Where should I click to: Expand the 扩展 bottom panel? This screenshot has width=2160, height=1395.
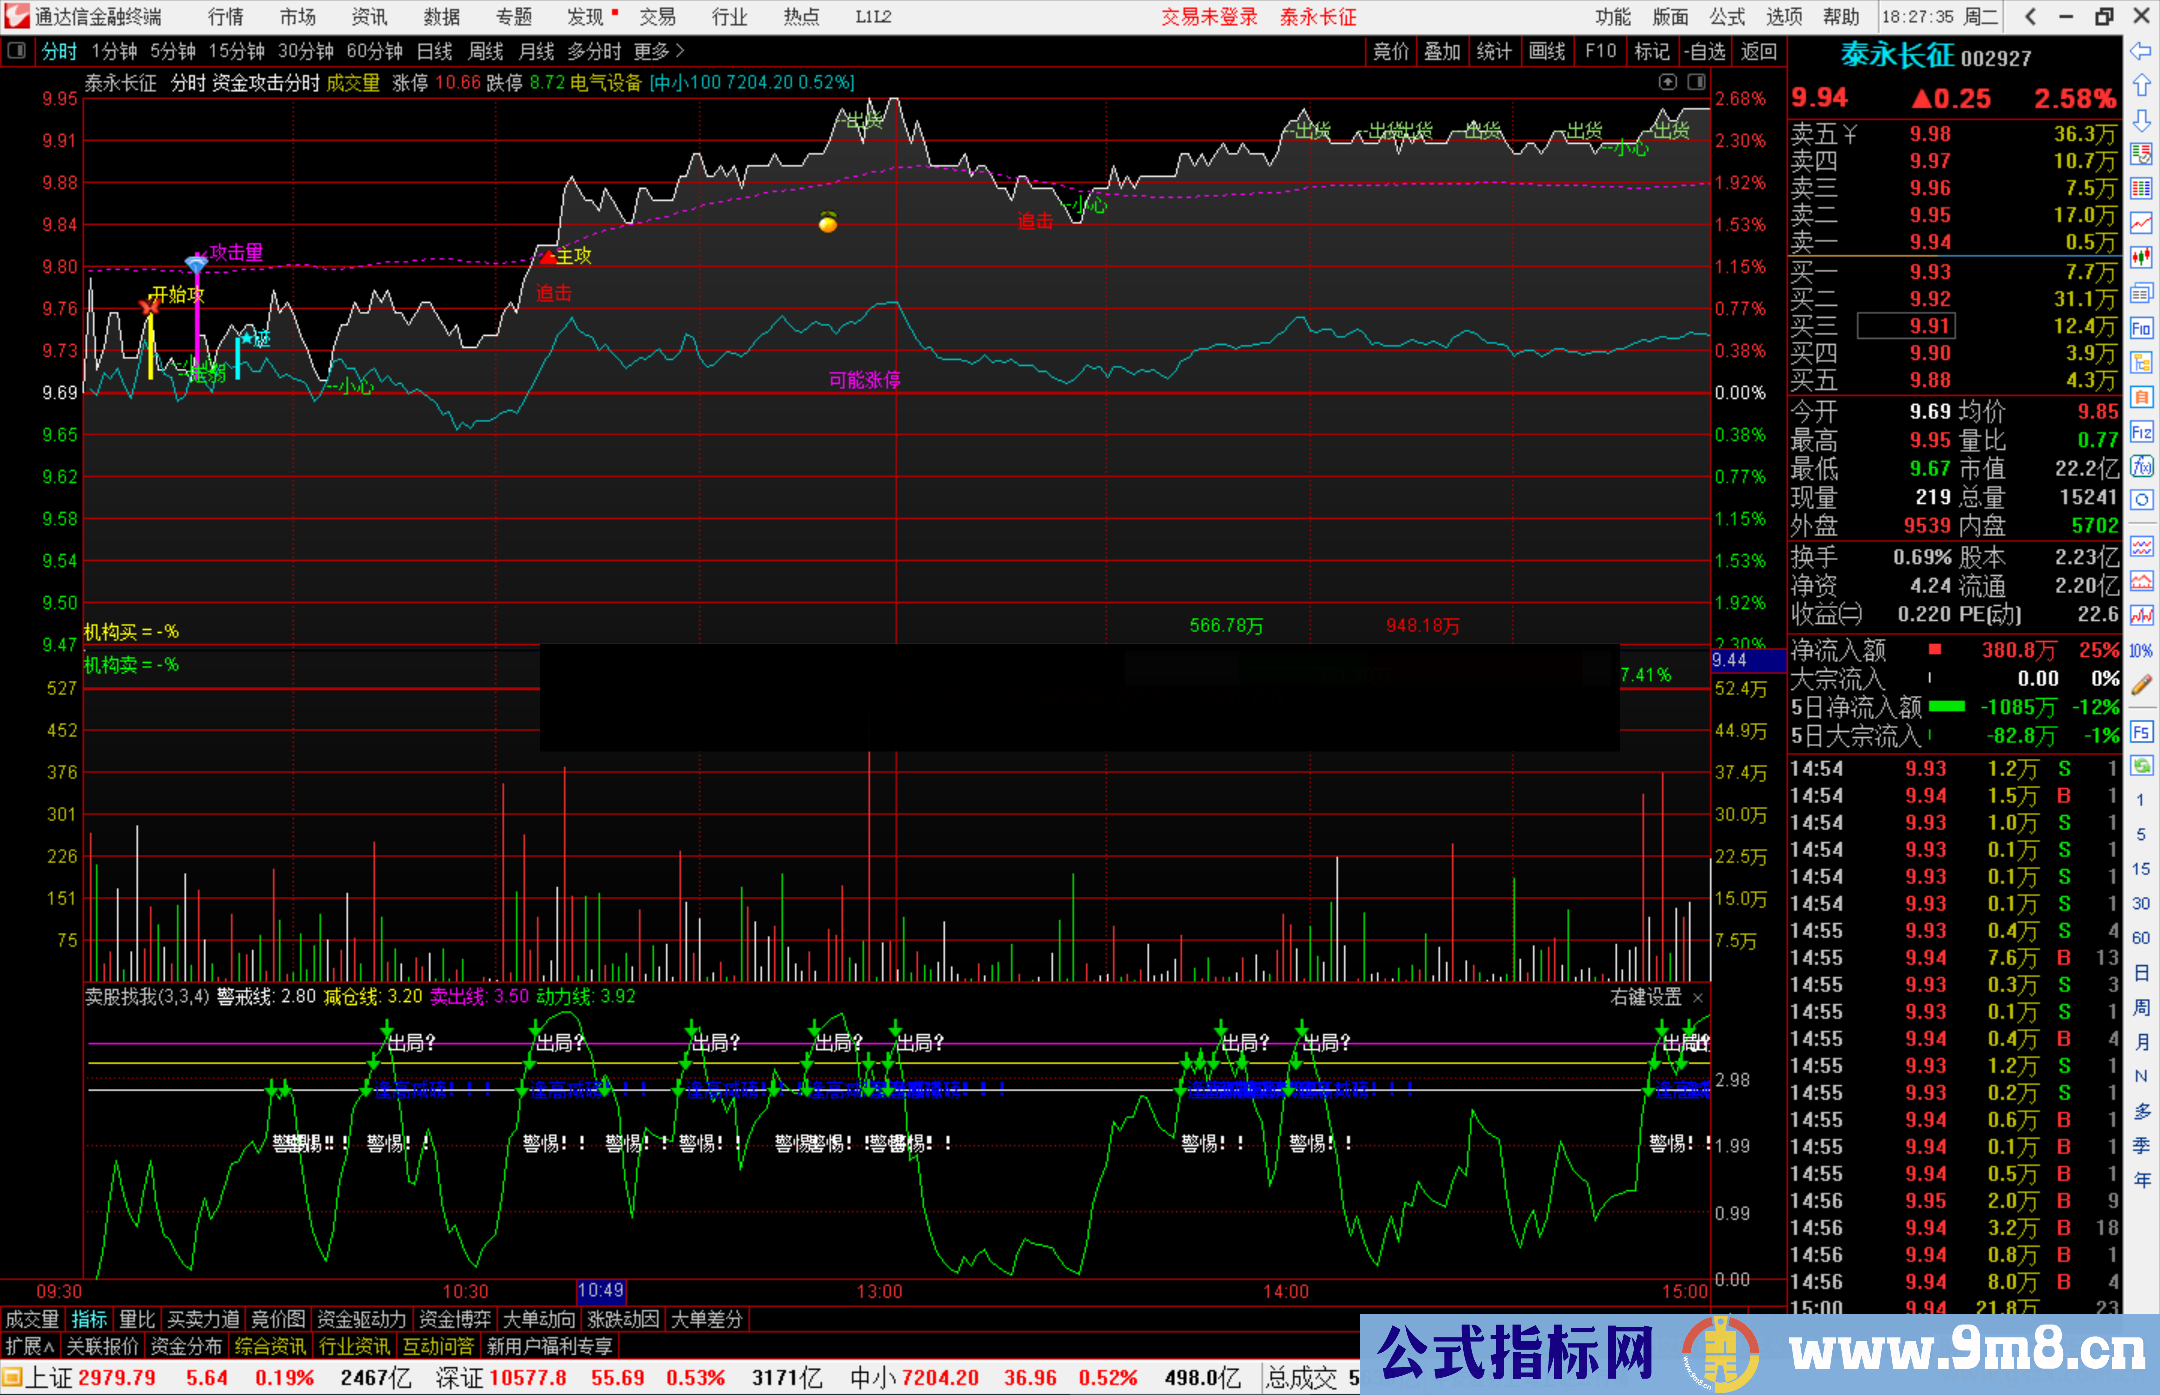(x=30, y=1346)
